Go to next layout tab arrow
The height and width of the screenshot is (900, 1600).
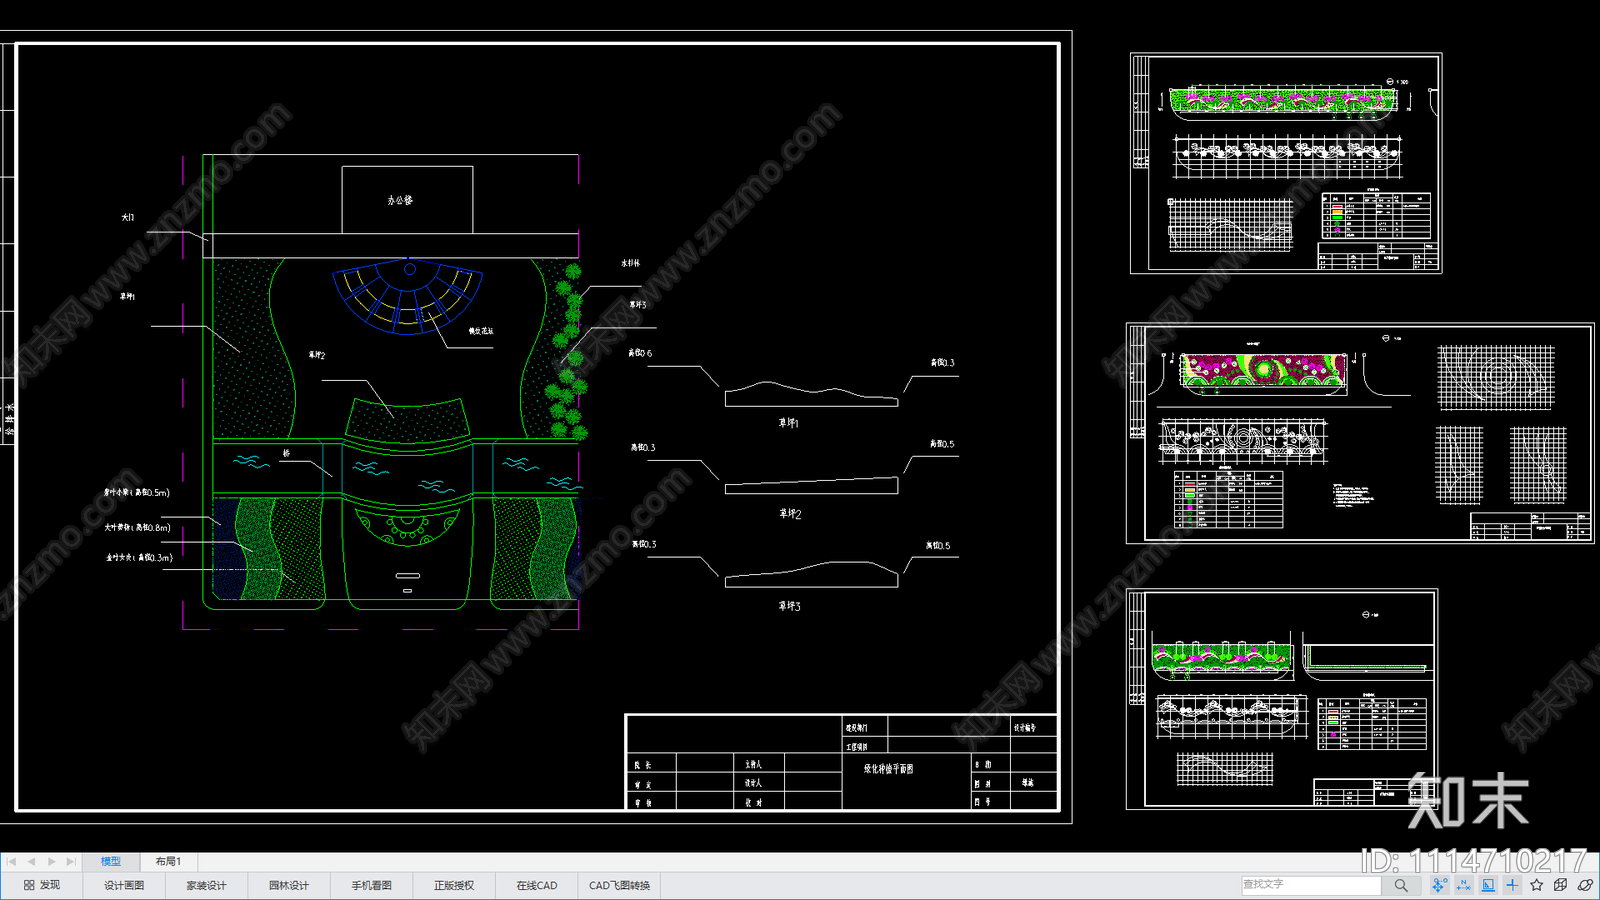51,861
